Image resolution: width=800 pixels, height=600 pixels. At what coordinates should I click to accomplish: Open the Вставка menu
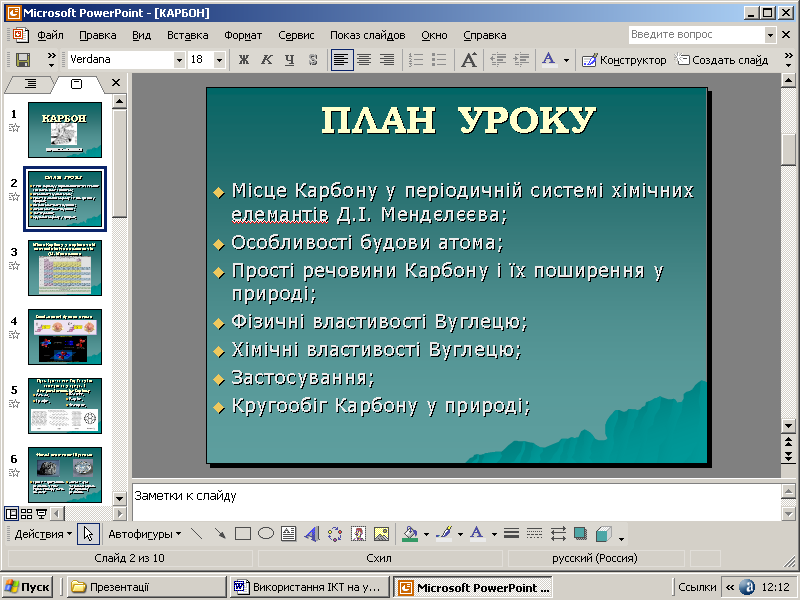point(188,35)
